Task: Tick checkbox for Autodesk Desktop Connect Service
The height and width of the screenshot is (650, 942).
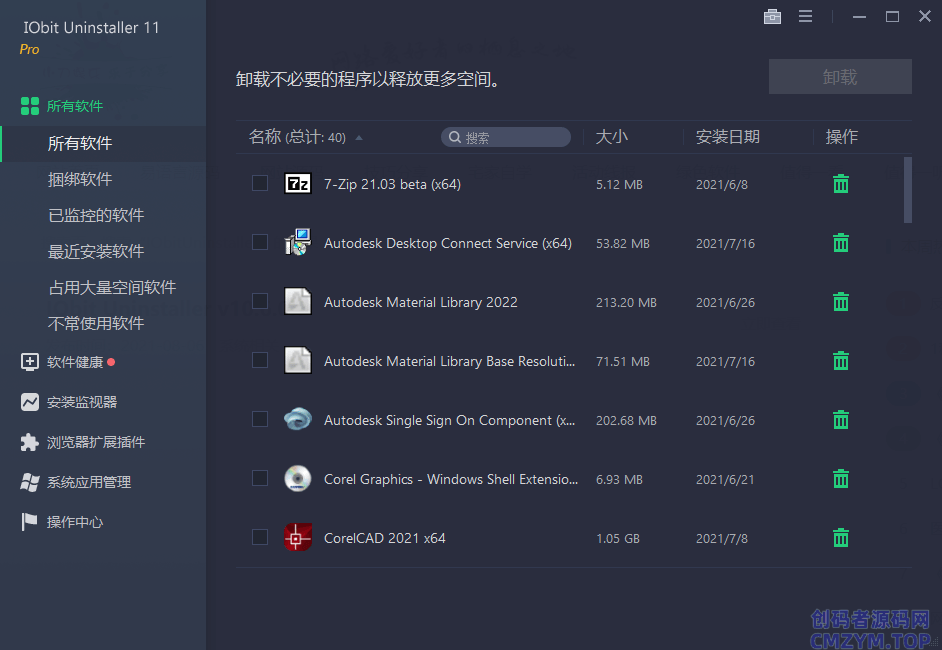Action: point(260,242)
